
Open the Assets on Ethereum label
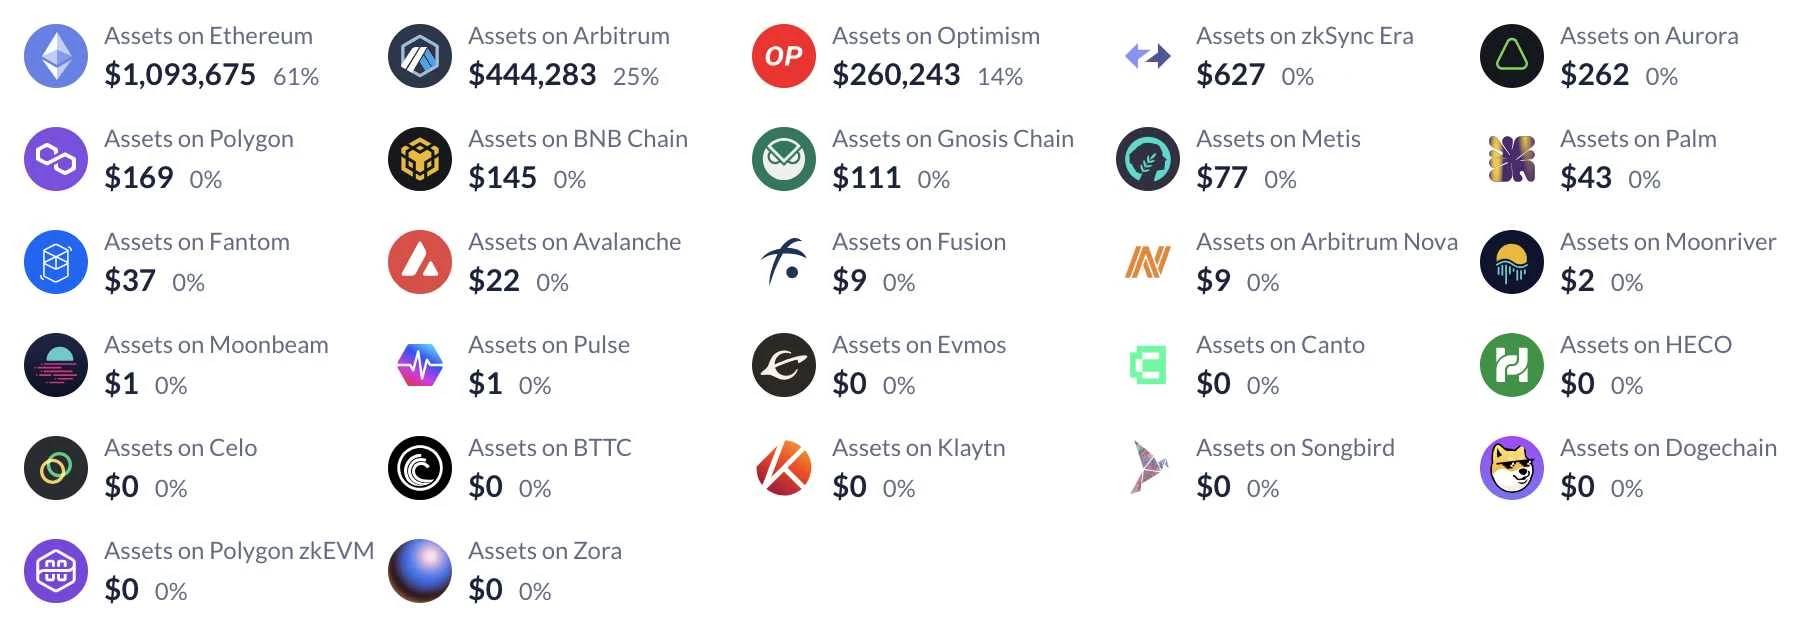tap(208, 36)
